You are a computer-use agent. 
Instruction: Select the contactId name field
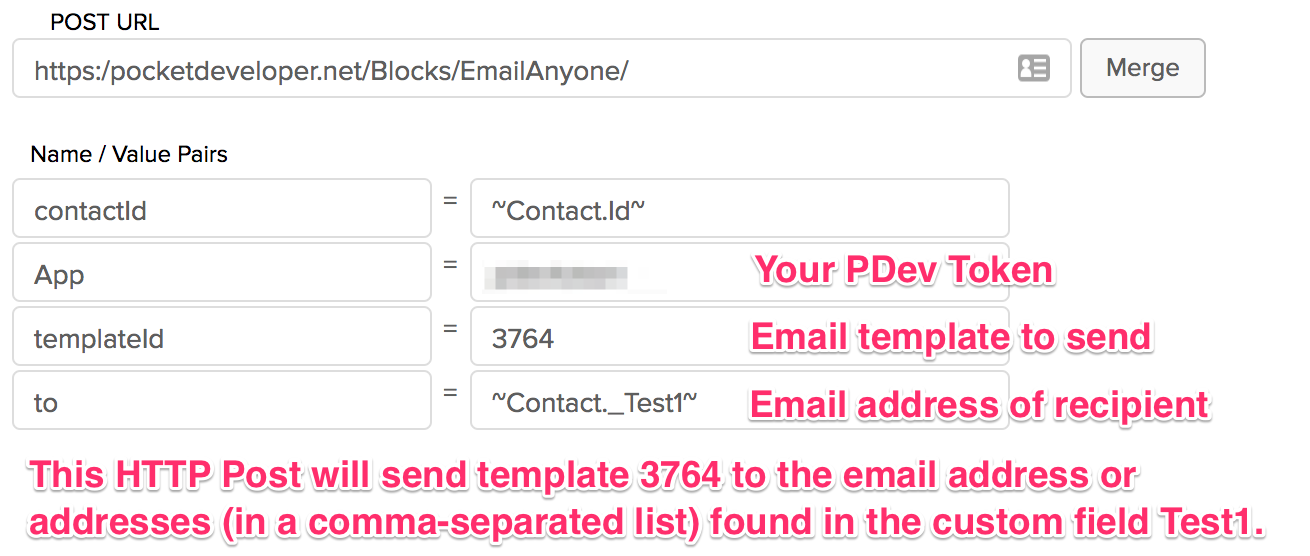pos(222,208)
